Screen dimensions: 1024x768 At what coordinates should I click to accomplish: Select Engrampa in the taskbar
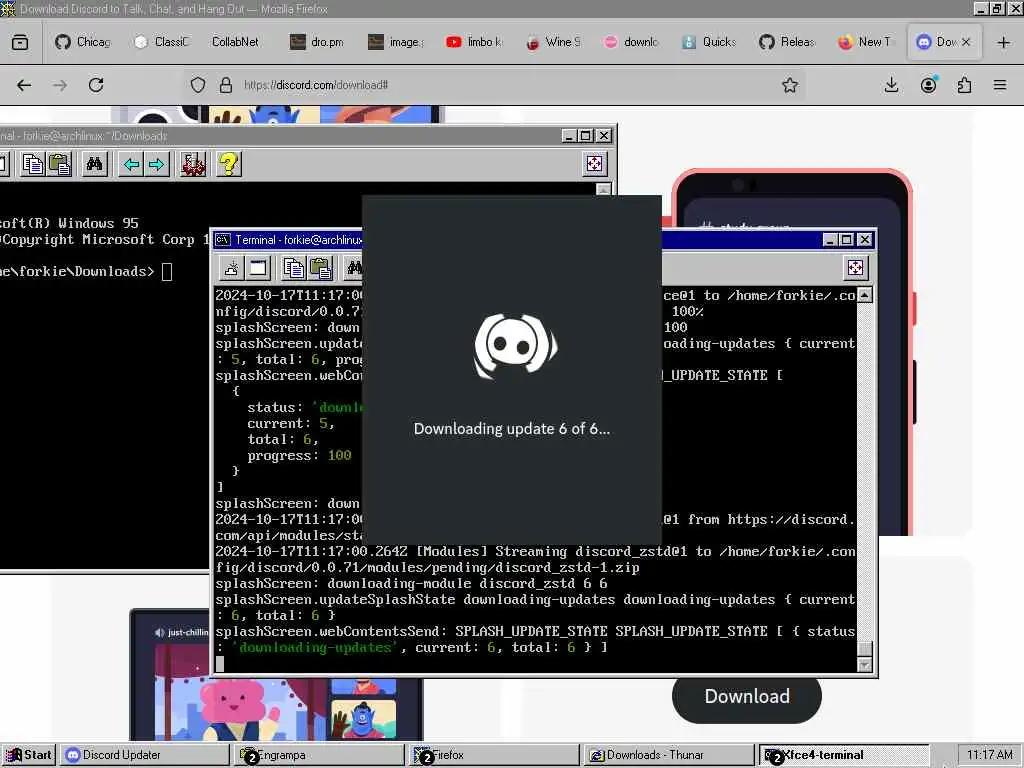319,755
